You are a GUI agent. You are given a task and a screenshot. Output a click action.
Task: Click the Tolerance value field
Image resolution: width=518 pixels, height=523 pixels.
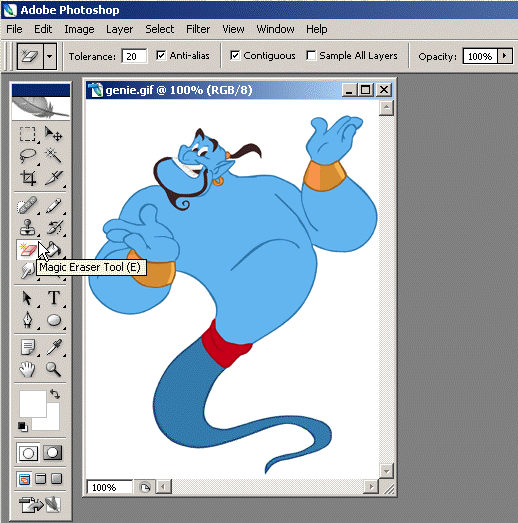134,56
